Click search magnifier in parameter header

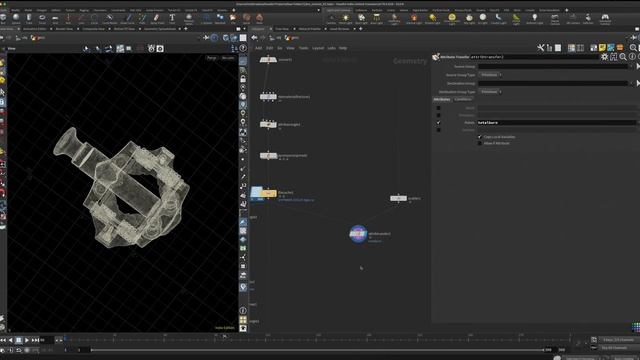pos(623,57)
